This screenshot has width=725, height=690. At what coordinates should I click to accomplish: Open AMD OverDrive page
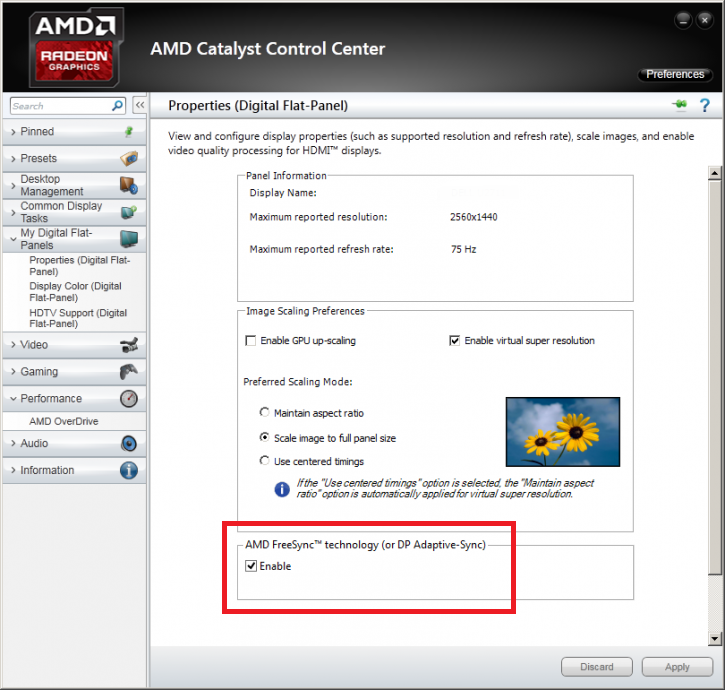64,421
